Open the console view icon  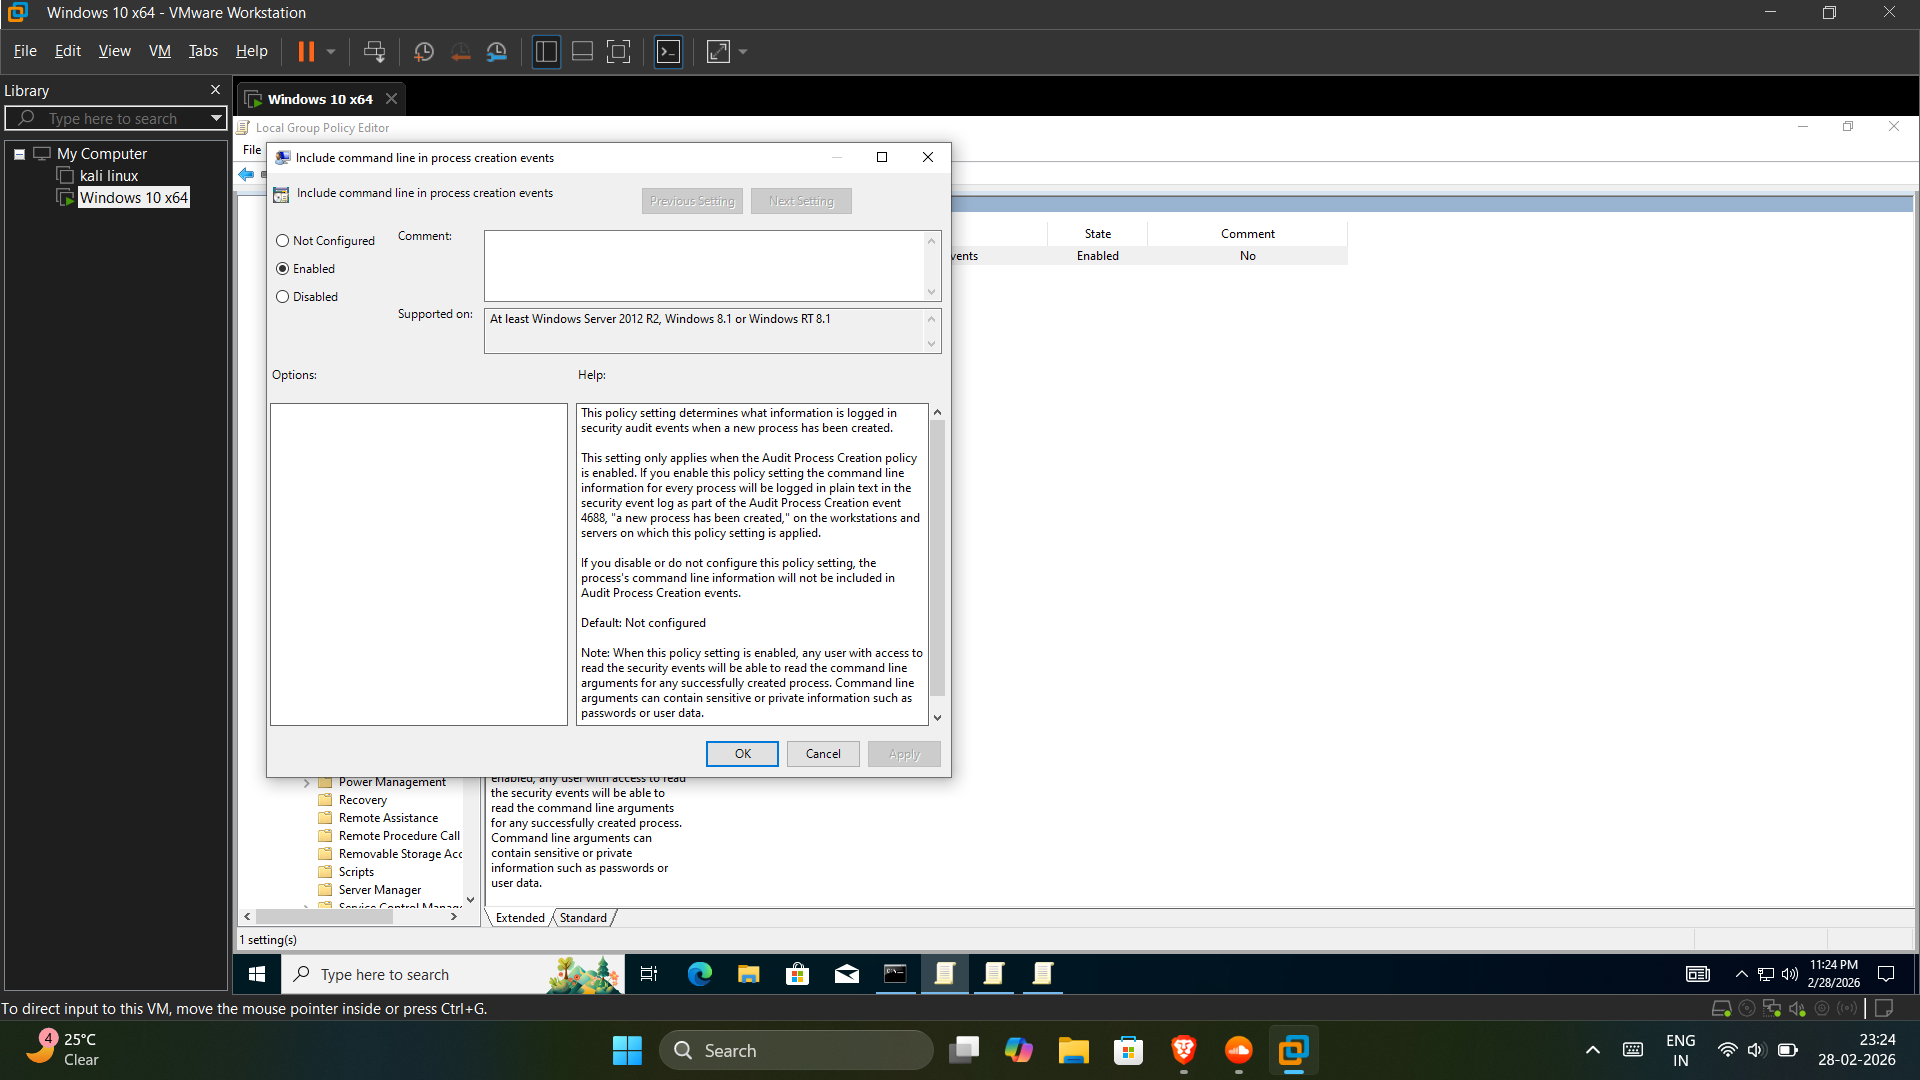tap(668, 51)
